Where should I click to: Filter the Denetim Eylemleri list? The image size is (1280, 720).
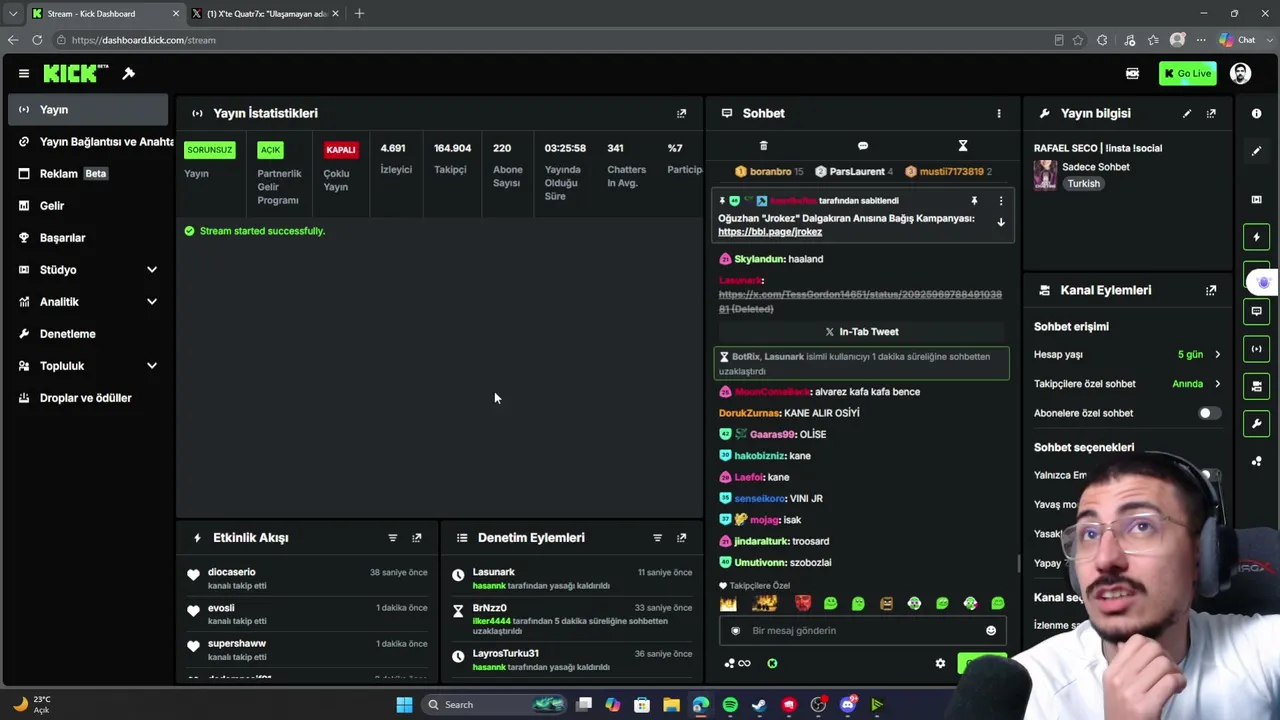[657, 538]
